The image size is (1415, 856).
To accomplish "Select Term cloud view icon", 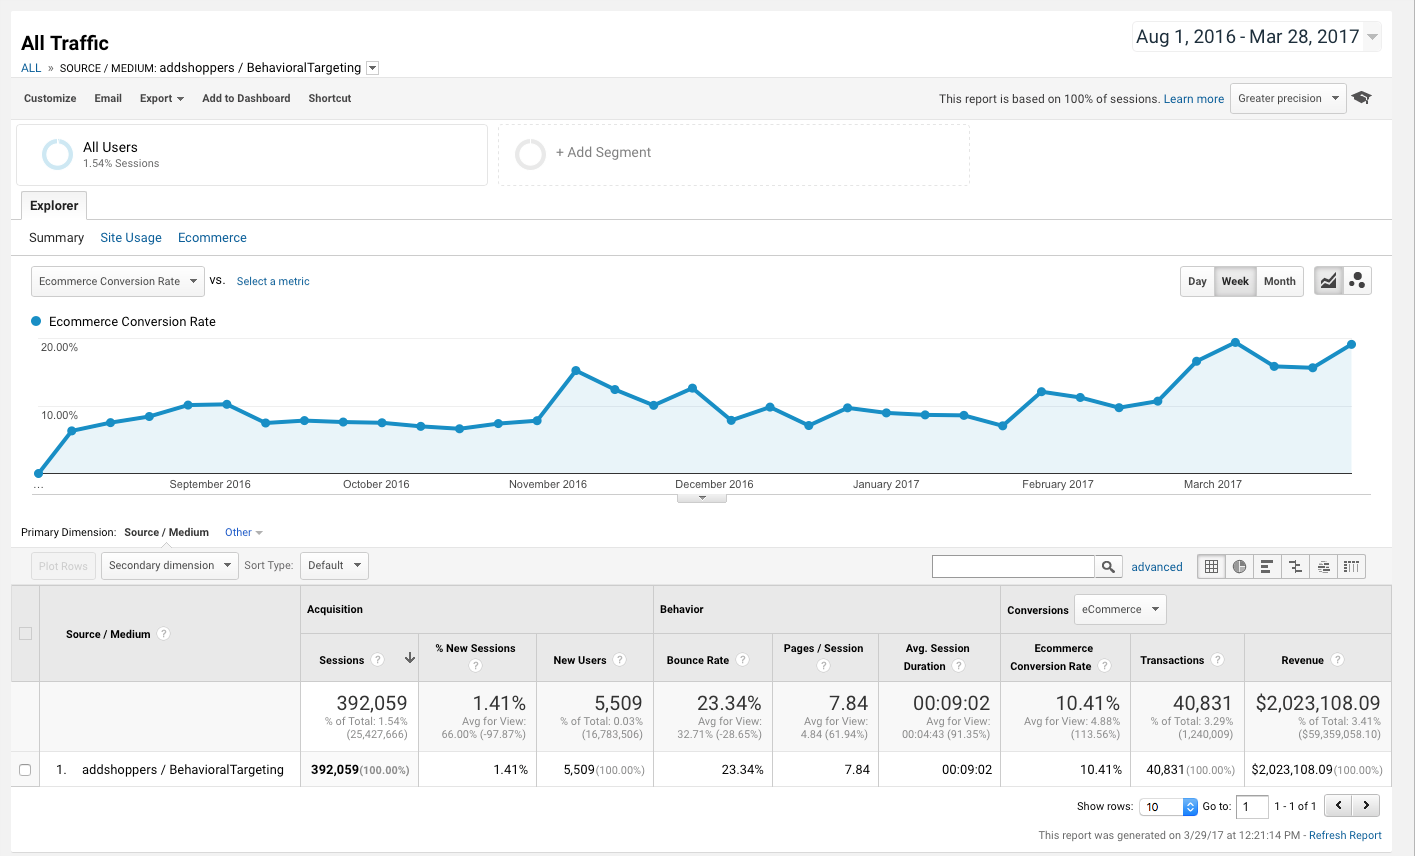I will (x=1323, y=566).
